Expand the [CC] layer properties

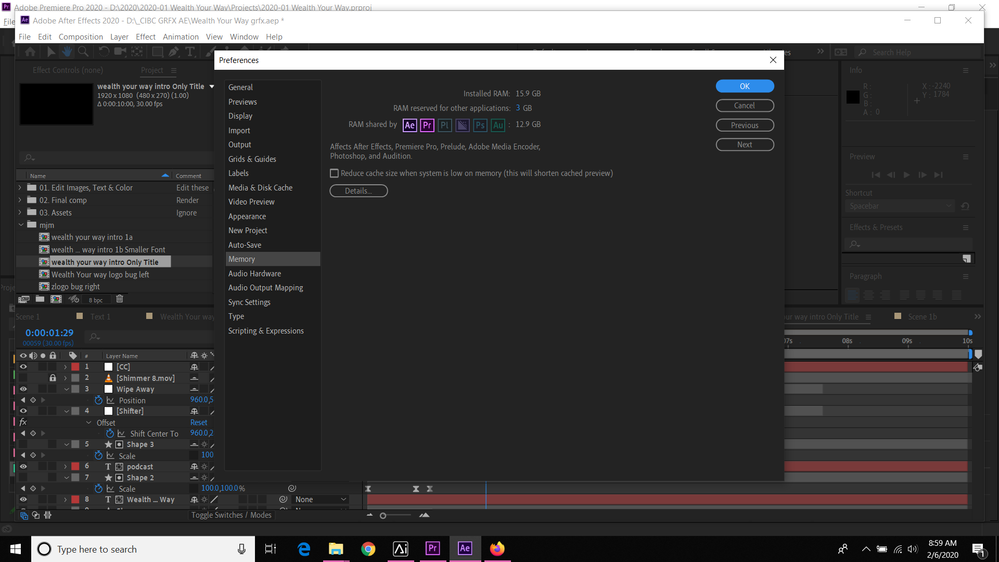(65, 367)
